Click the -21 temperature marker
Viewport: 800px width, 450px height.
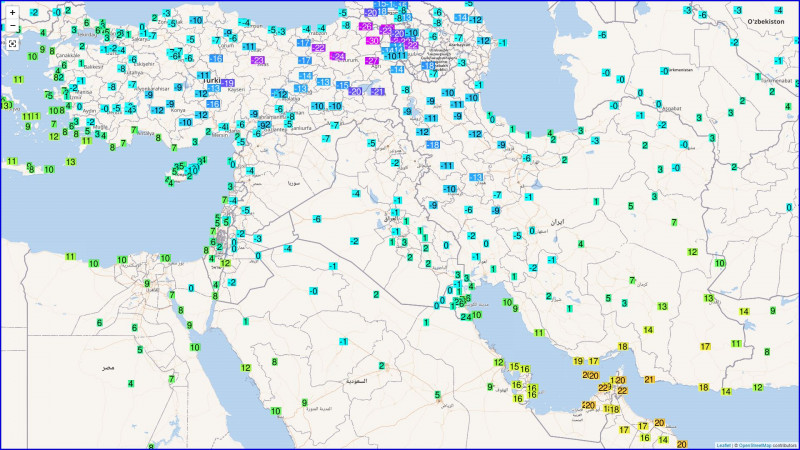point(378,92)
